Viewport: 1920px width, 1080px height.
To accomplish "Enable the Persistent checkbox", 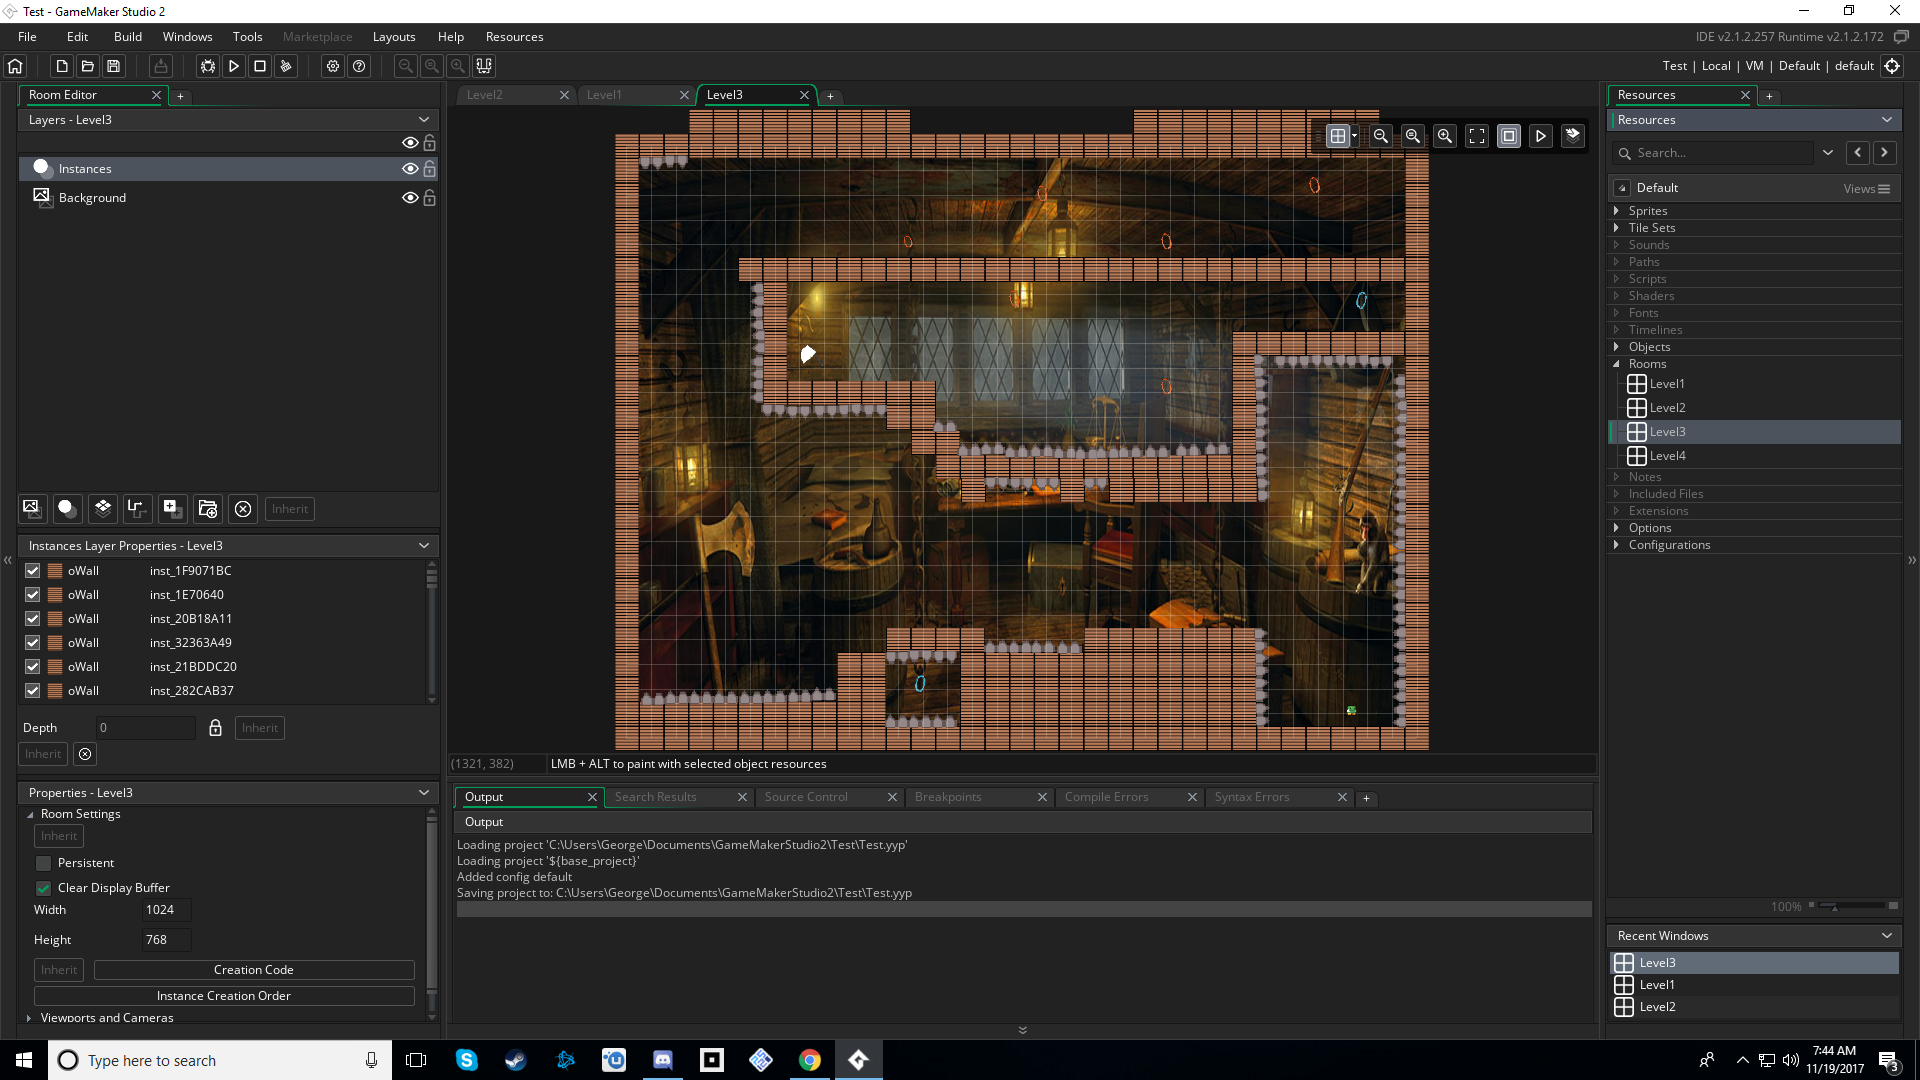I will 43,863.
